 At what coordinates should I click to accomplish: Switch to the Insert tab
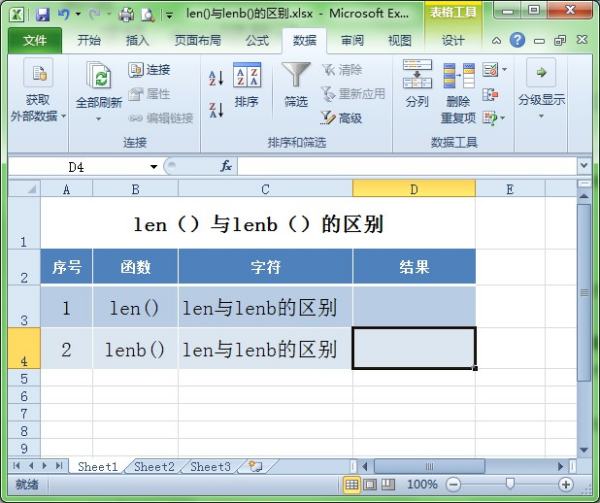(137, 40)
